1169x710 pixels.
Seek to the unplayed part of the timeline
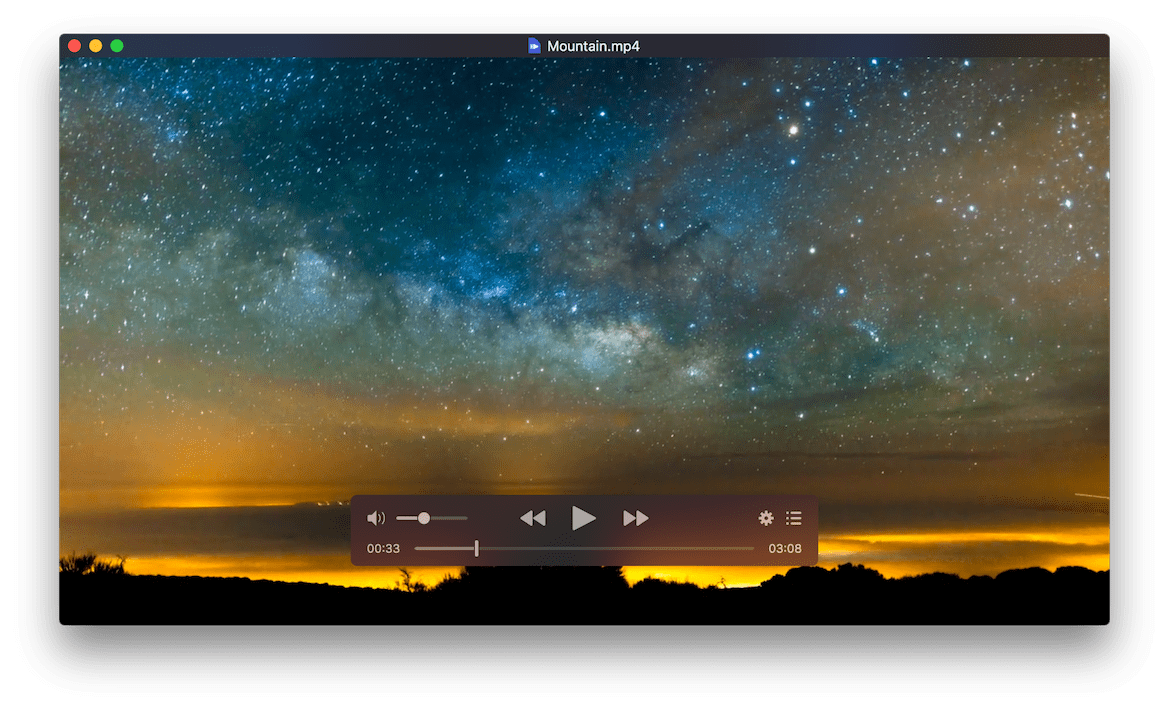pos(616,549)
